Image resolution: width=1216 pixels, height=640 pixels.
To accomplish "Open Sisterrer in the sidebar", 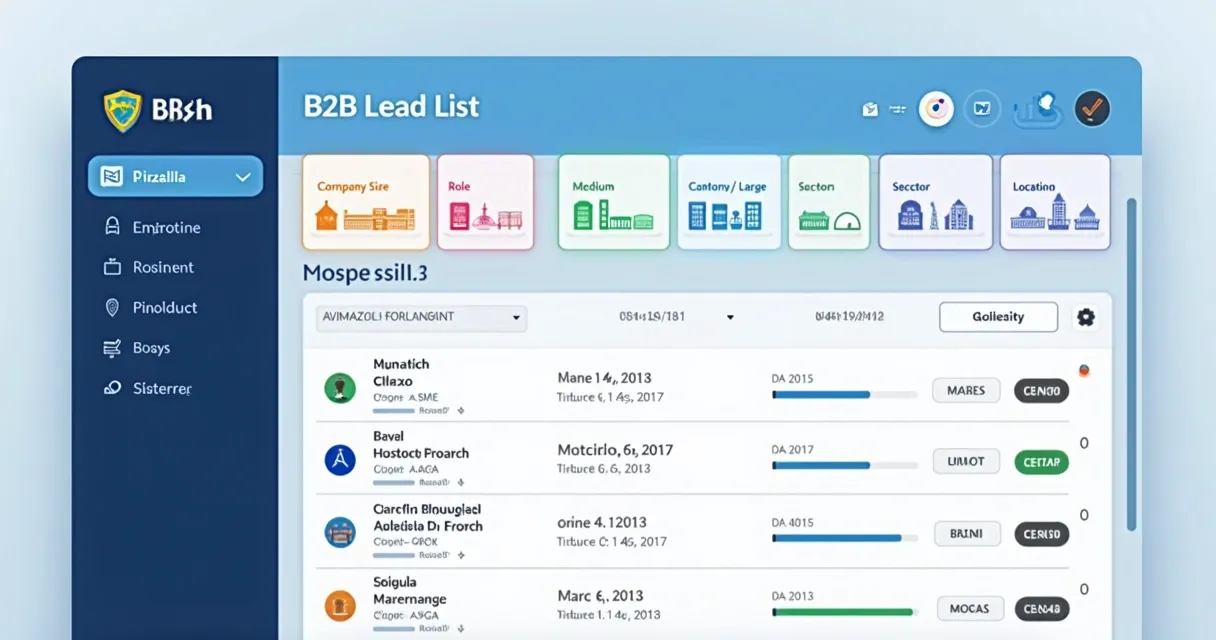I will coord(162,388).
